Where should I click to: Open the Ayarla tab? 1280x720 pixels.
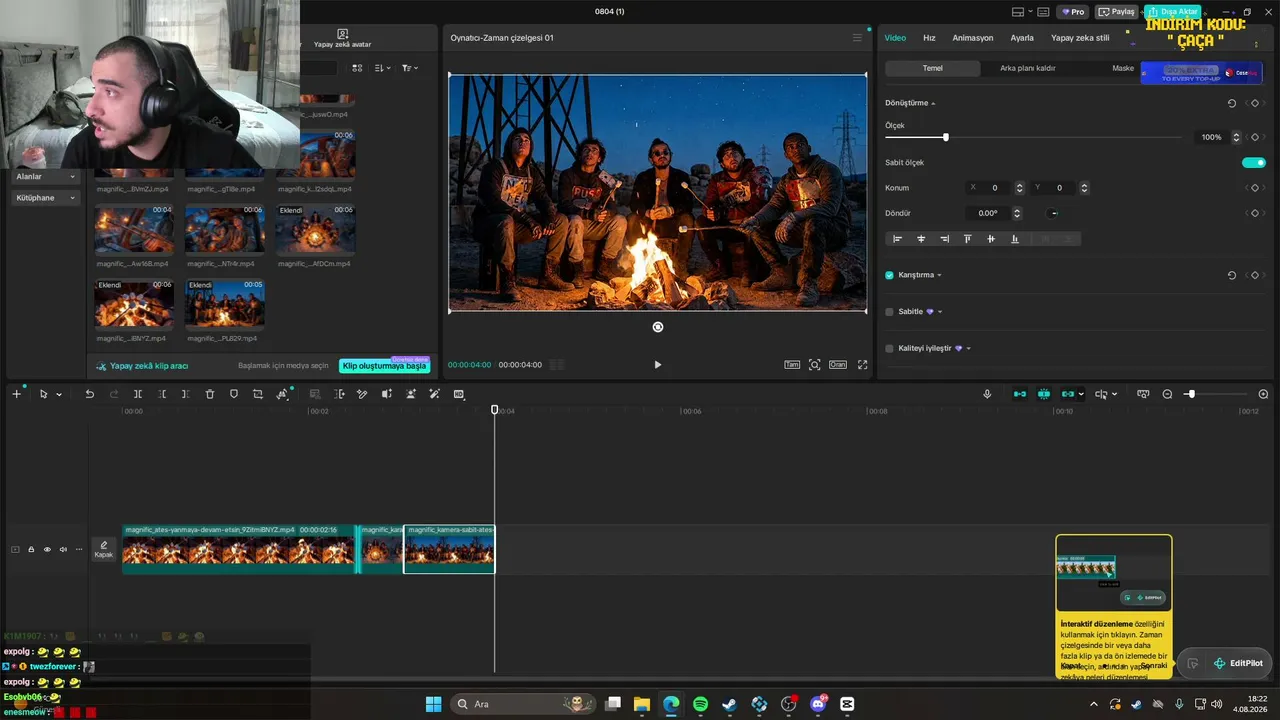(1022, 38)
